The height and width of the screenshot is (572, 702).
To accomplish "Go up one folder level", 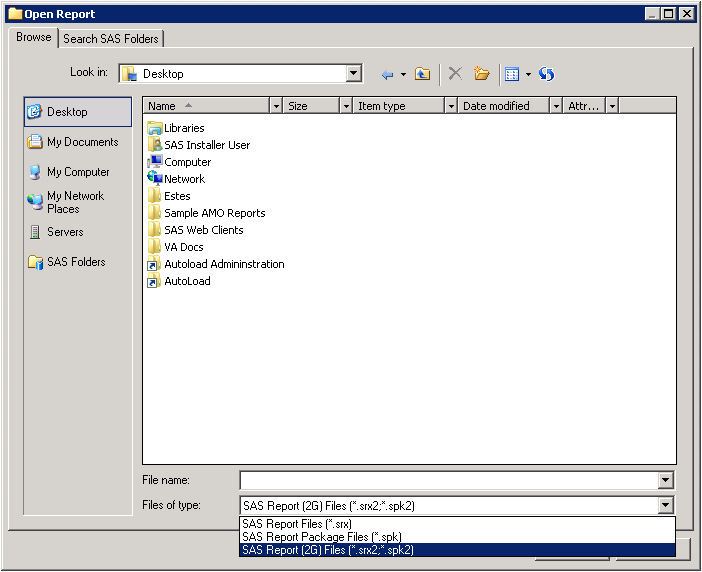I will click(x=423, y=74).
